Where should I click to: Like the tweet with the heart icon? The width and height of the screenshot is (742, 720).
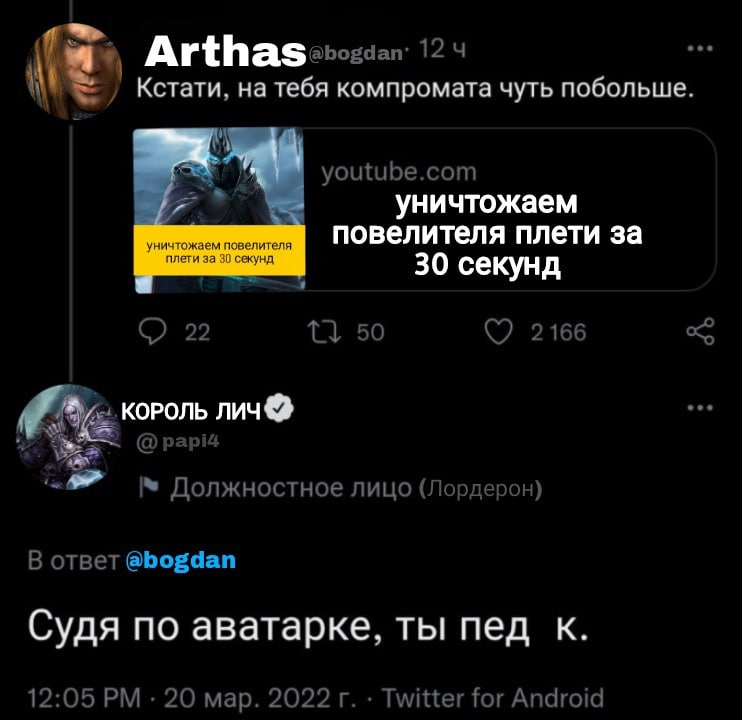click(x=499, y=332)
